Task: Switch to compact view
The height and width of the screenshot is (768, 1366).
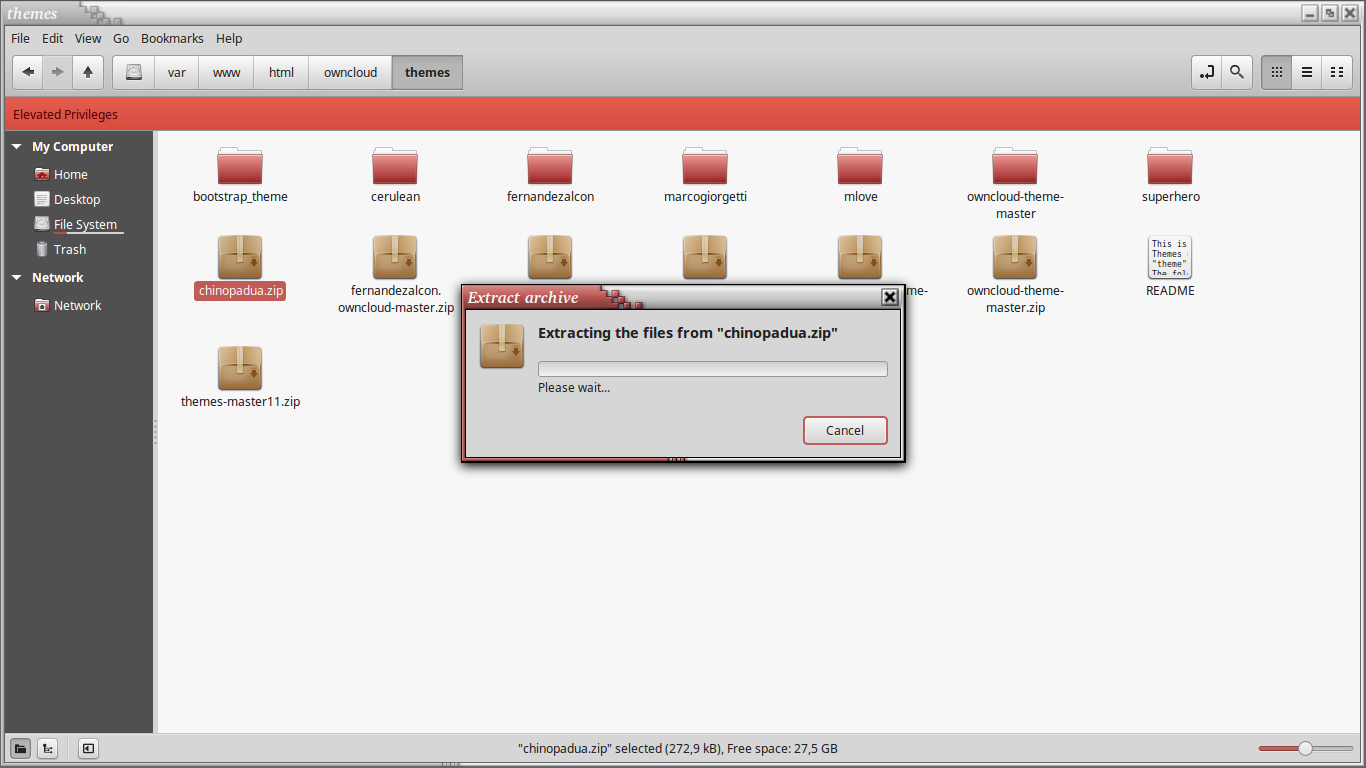Action: (1337, 72)
